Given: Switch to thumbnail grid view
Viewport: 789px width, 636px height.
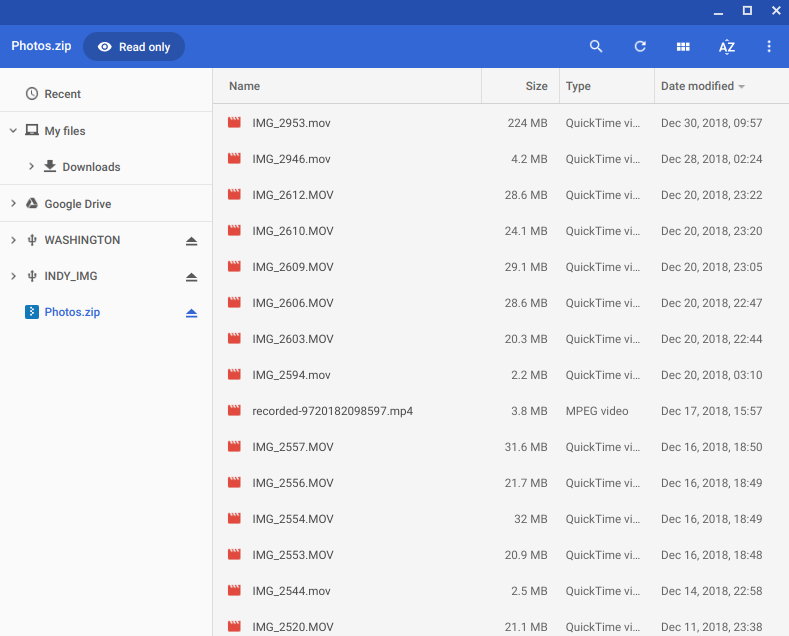Looking at the screenshot, I should click(683, 47).
